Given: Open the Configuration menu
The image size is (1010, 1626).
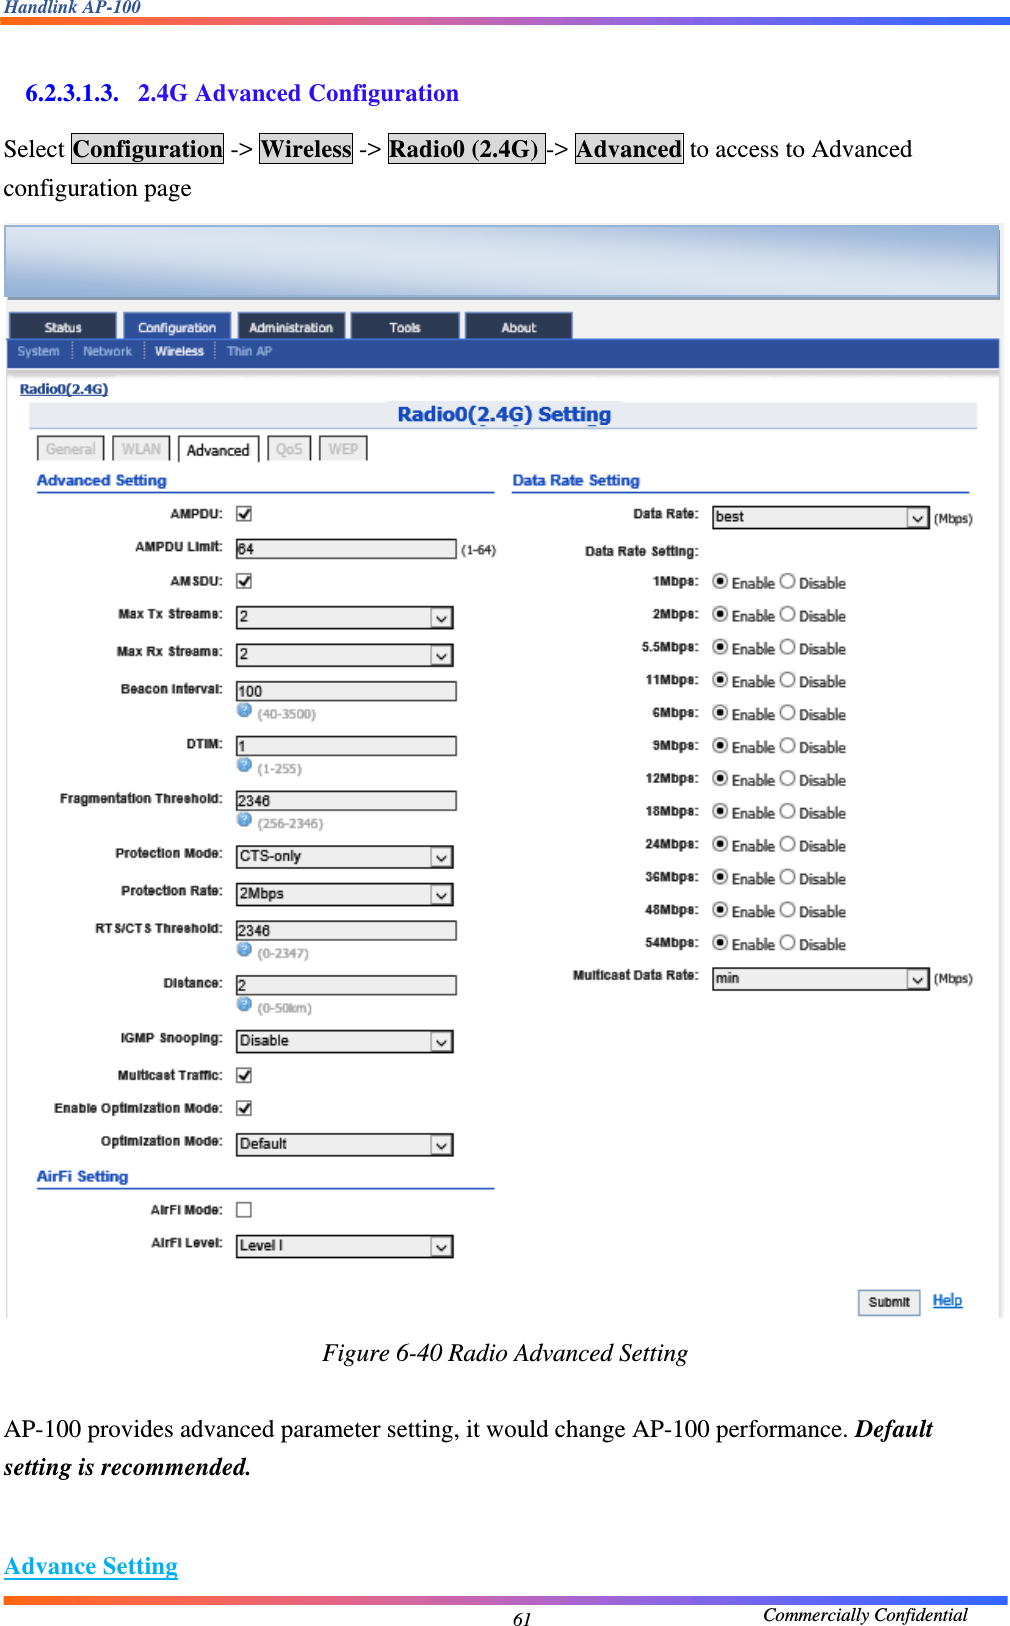Looking at the screenshot, I should tap(177, 327).
